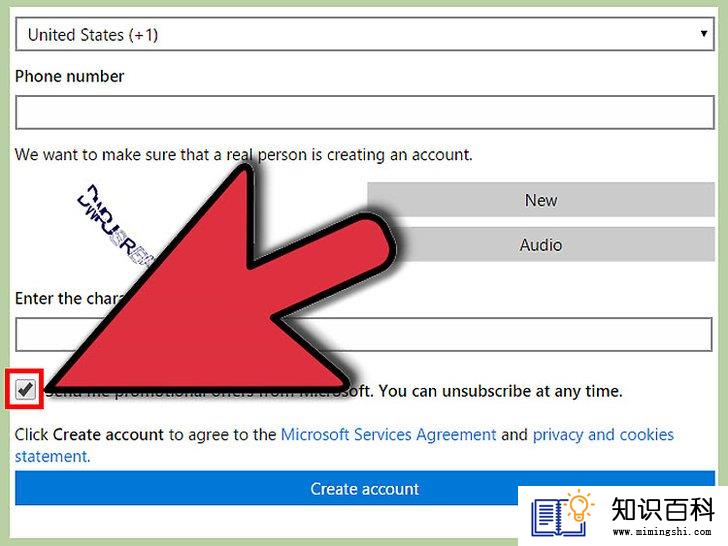Click the large red arrow graphic
The width and height of the screenshot is (728, 546).
click(x=218, y=279)
